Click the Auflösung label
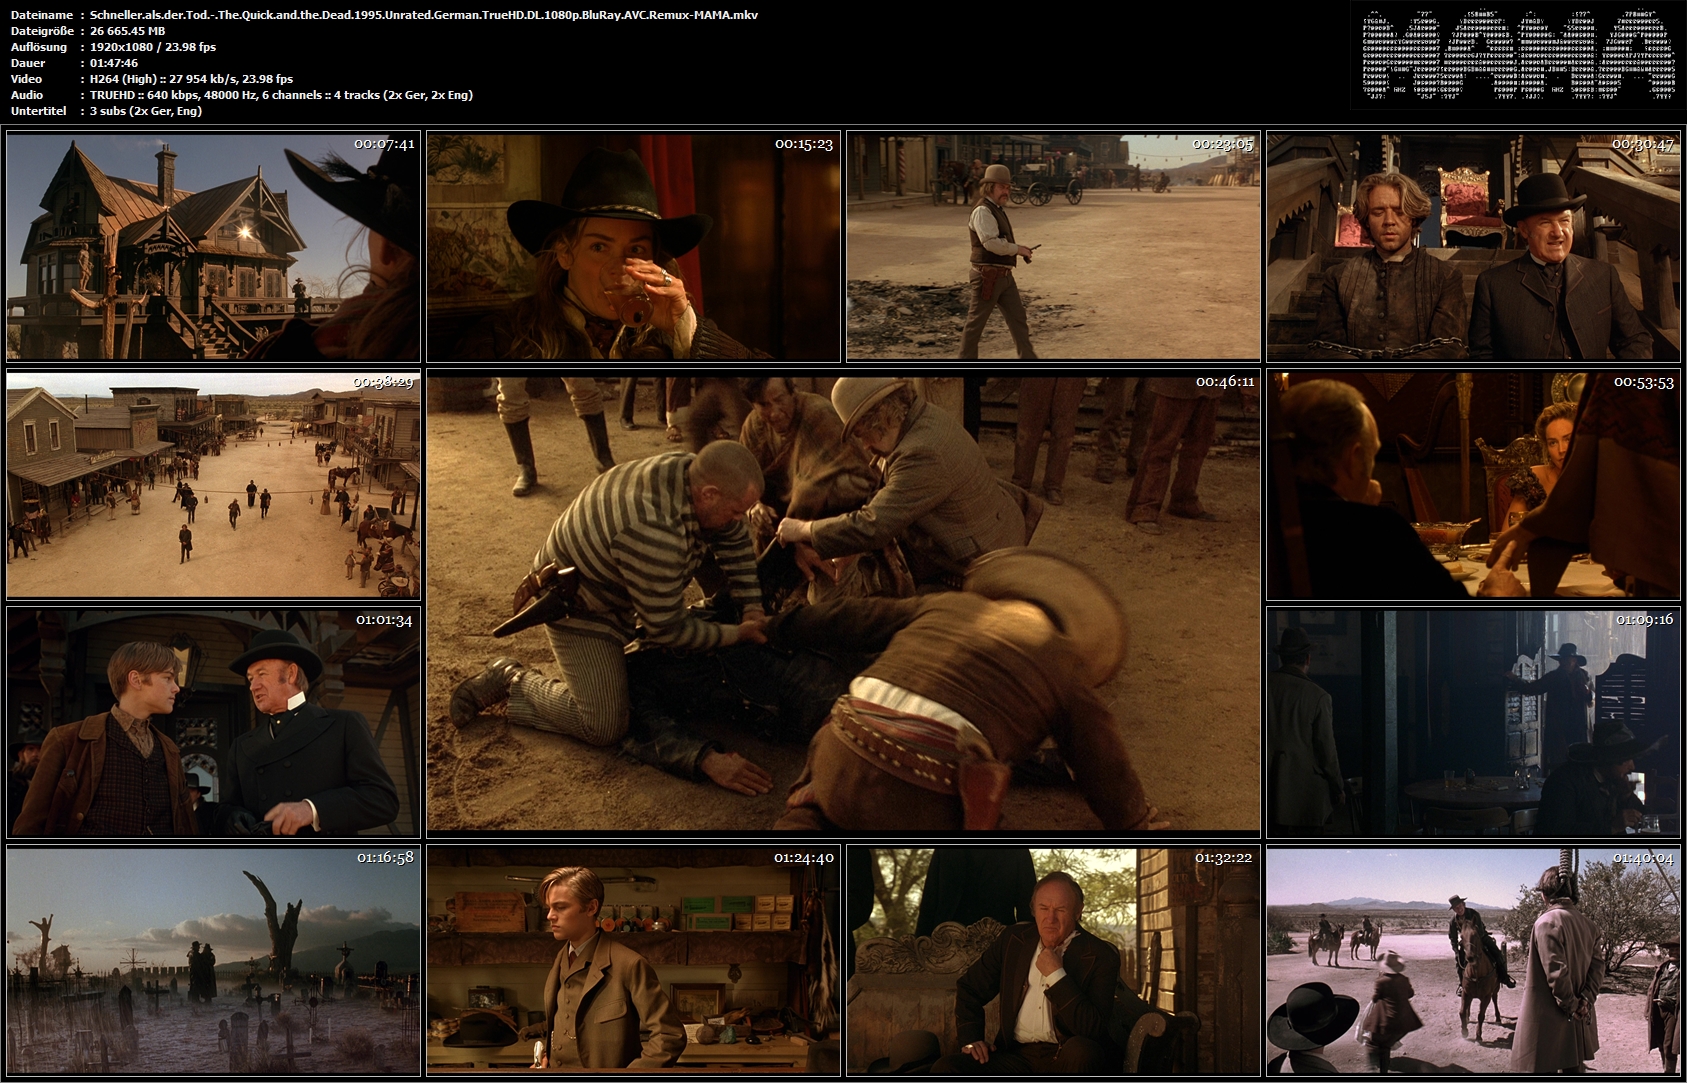 click(x=39, y=47)
